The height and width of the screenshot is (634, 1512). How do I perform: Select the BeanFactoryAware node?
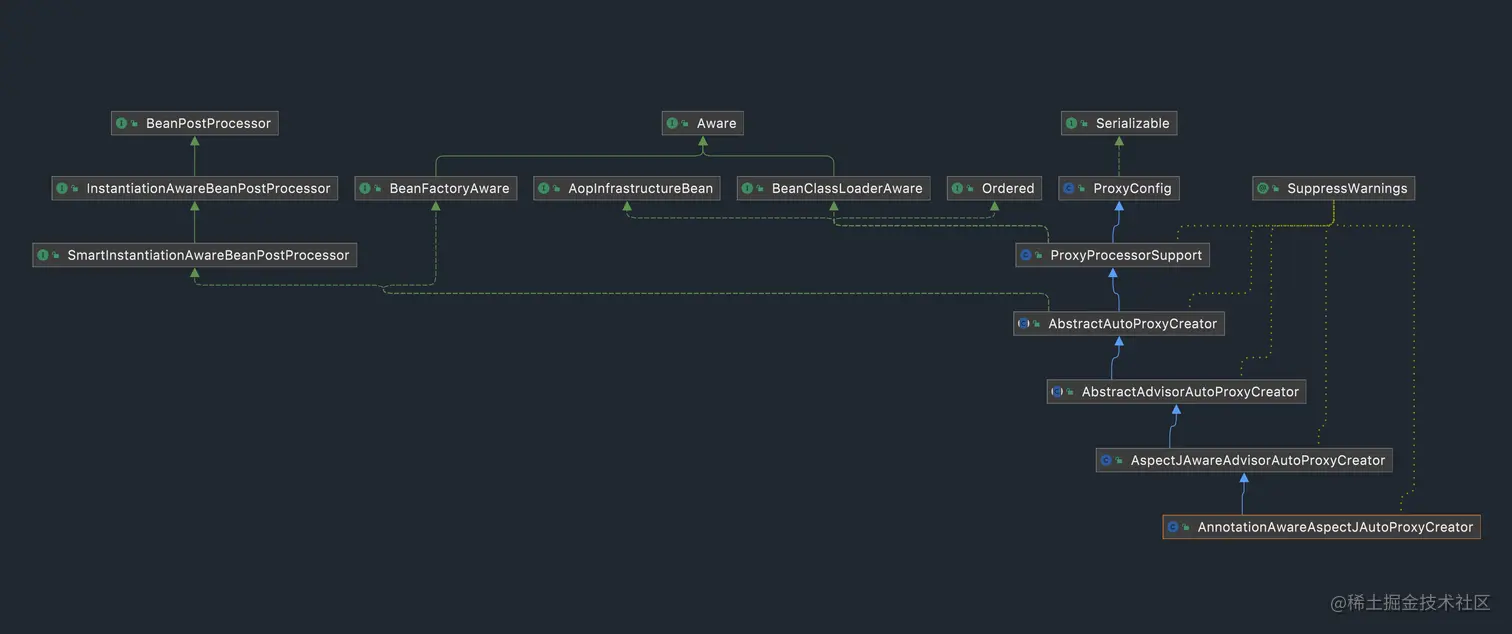435,188
